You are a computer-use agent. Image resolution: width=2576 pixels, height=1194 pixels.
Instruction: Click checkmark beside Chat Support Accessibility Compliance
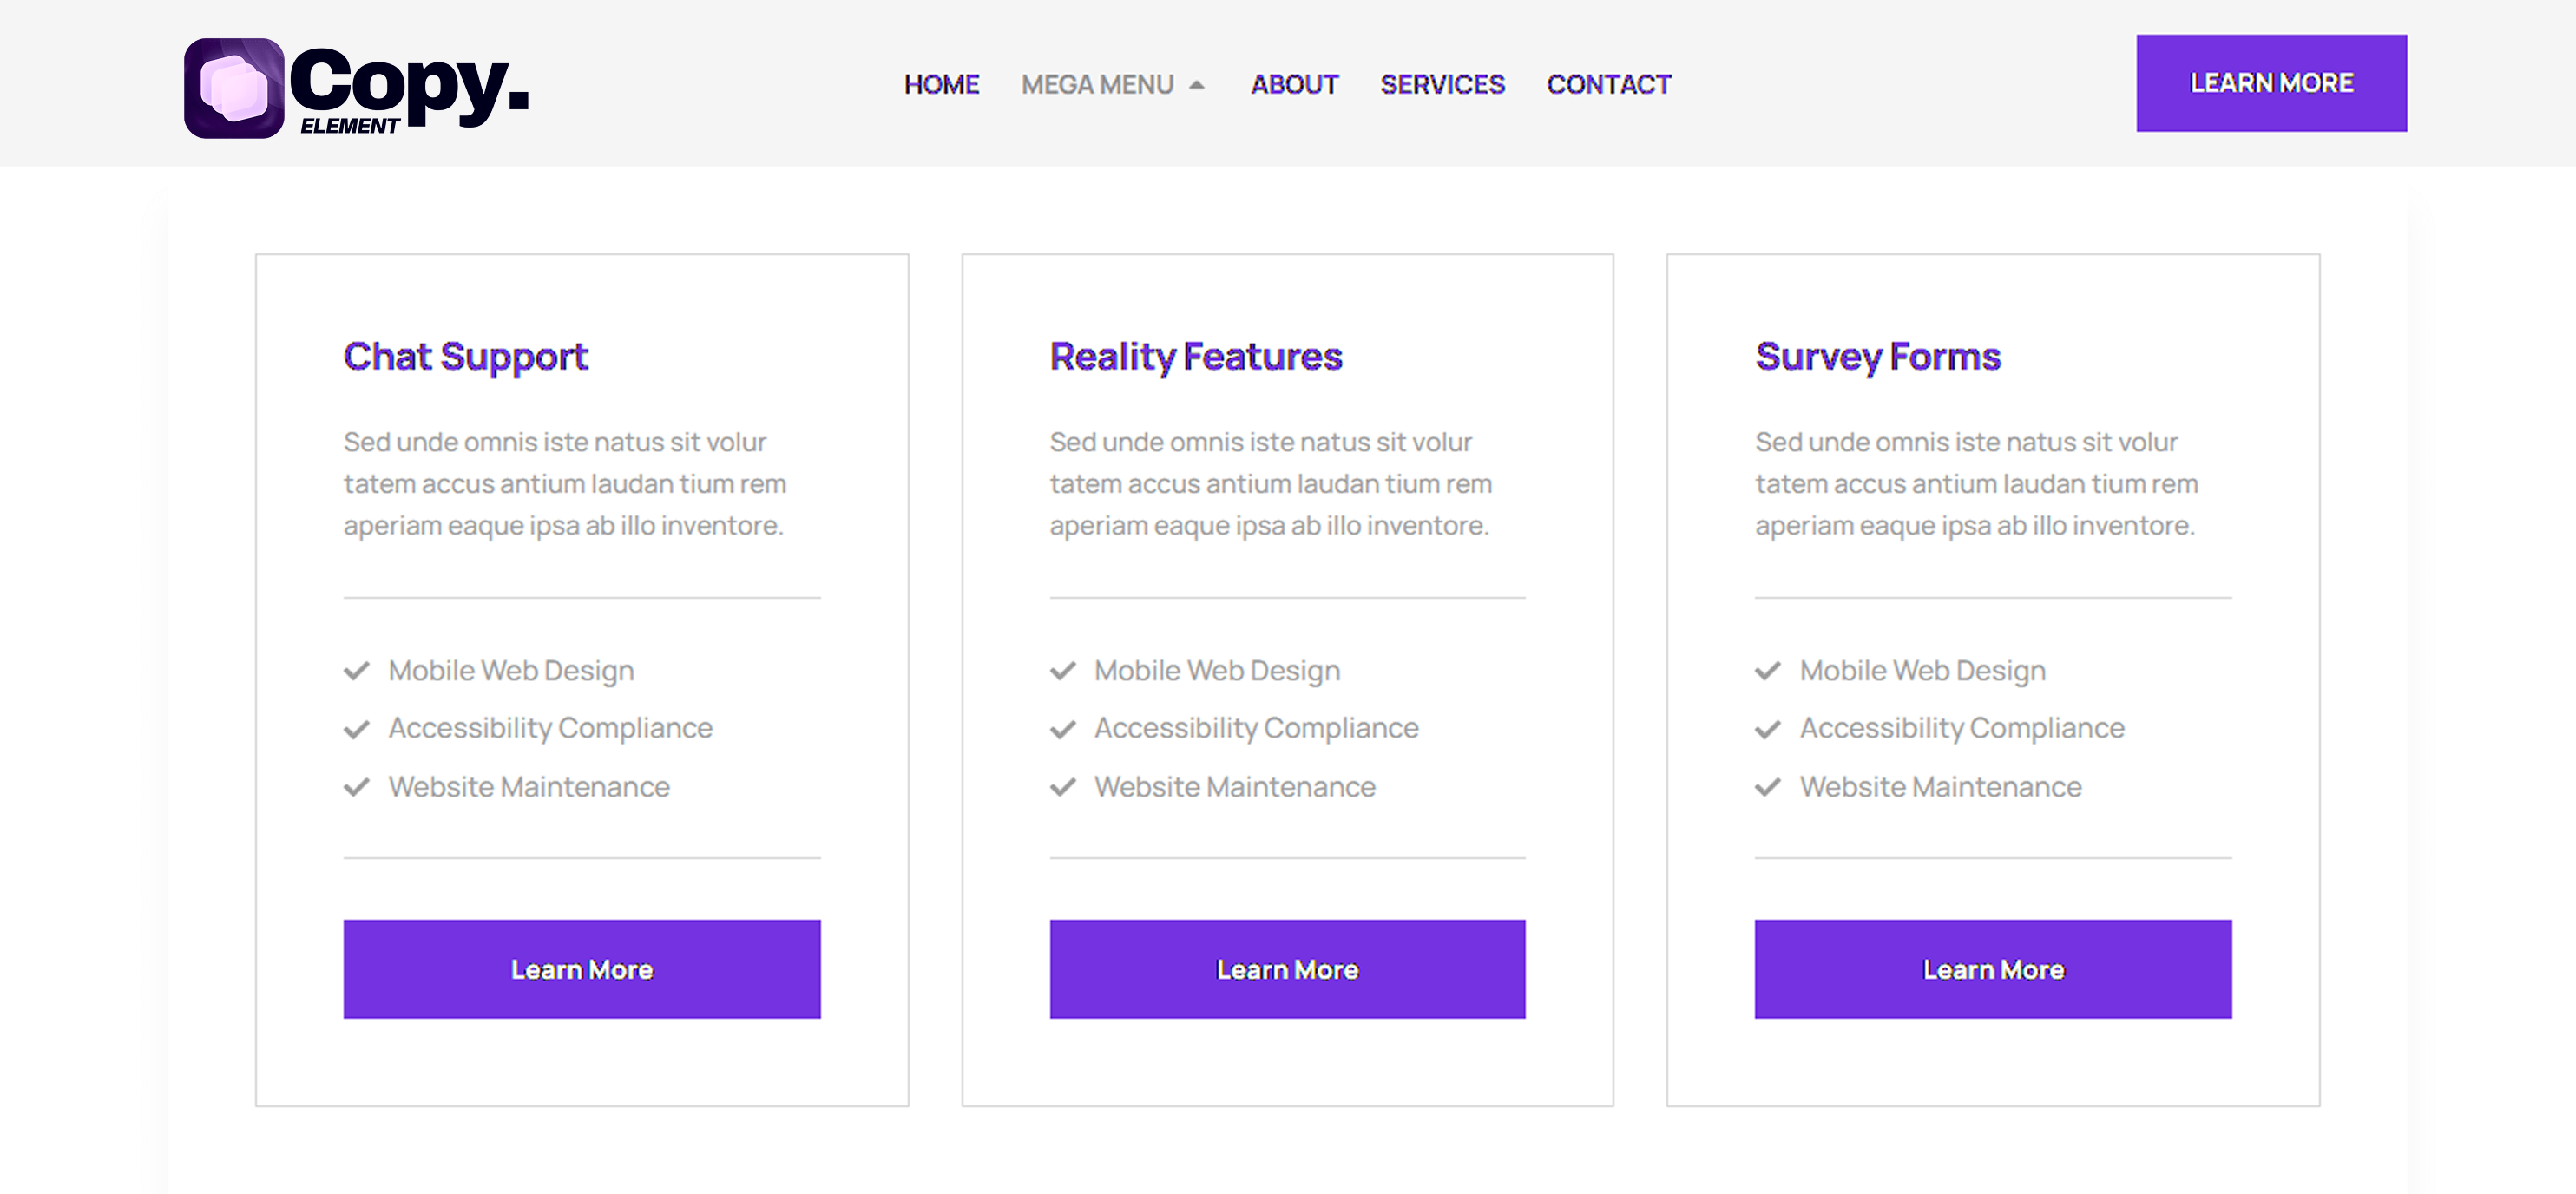(x=357, y=729)
